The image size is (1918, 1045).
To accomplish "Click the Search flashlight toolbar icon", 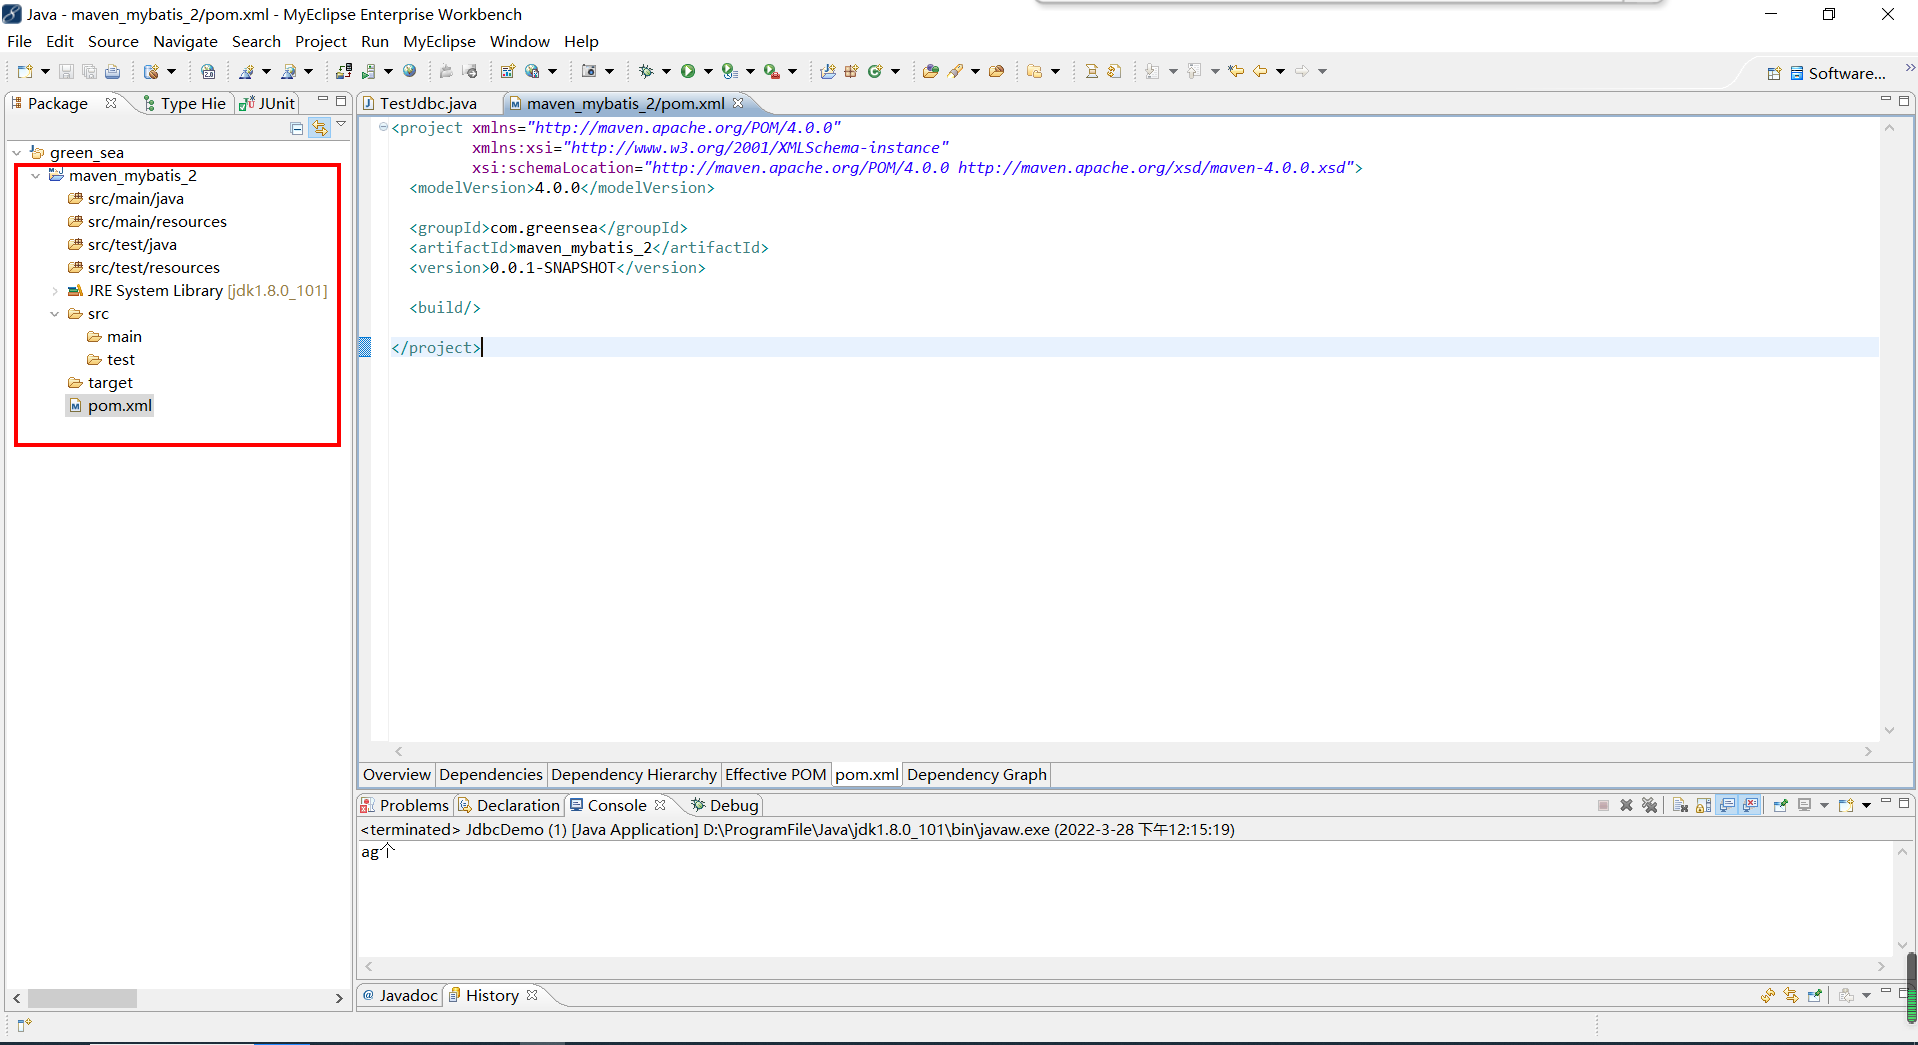I will click(956, 71).
